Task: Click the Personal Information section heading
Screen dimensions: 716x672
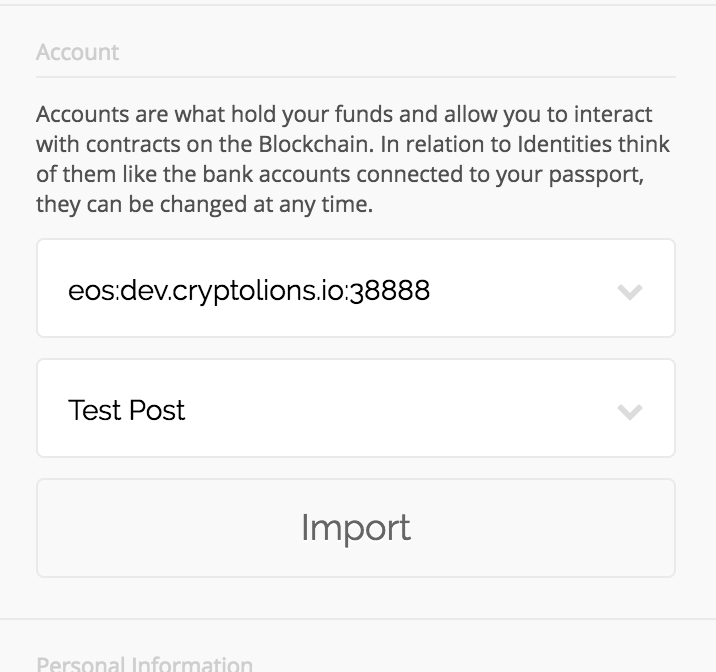Action: click(144, 663)
